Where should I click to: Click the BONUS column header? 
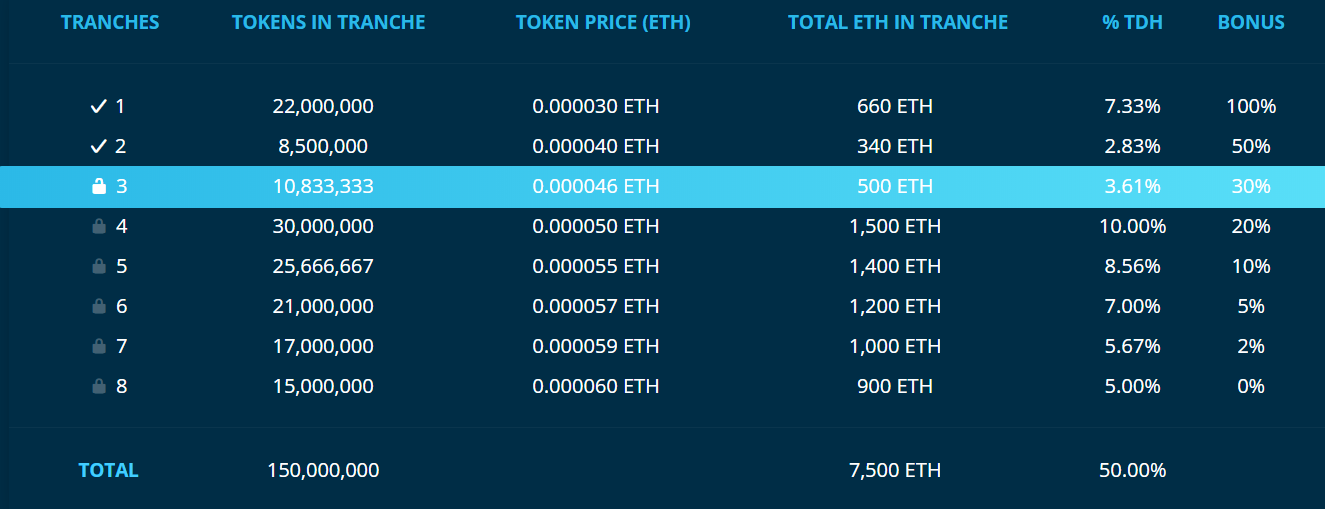coord(1251,22)
